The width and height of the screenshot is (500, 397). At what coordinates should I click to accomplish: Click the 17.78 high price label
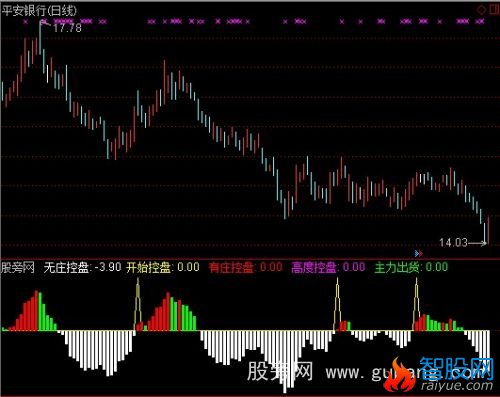[67, 28]
